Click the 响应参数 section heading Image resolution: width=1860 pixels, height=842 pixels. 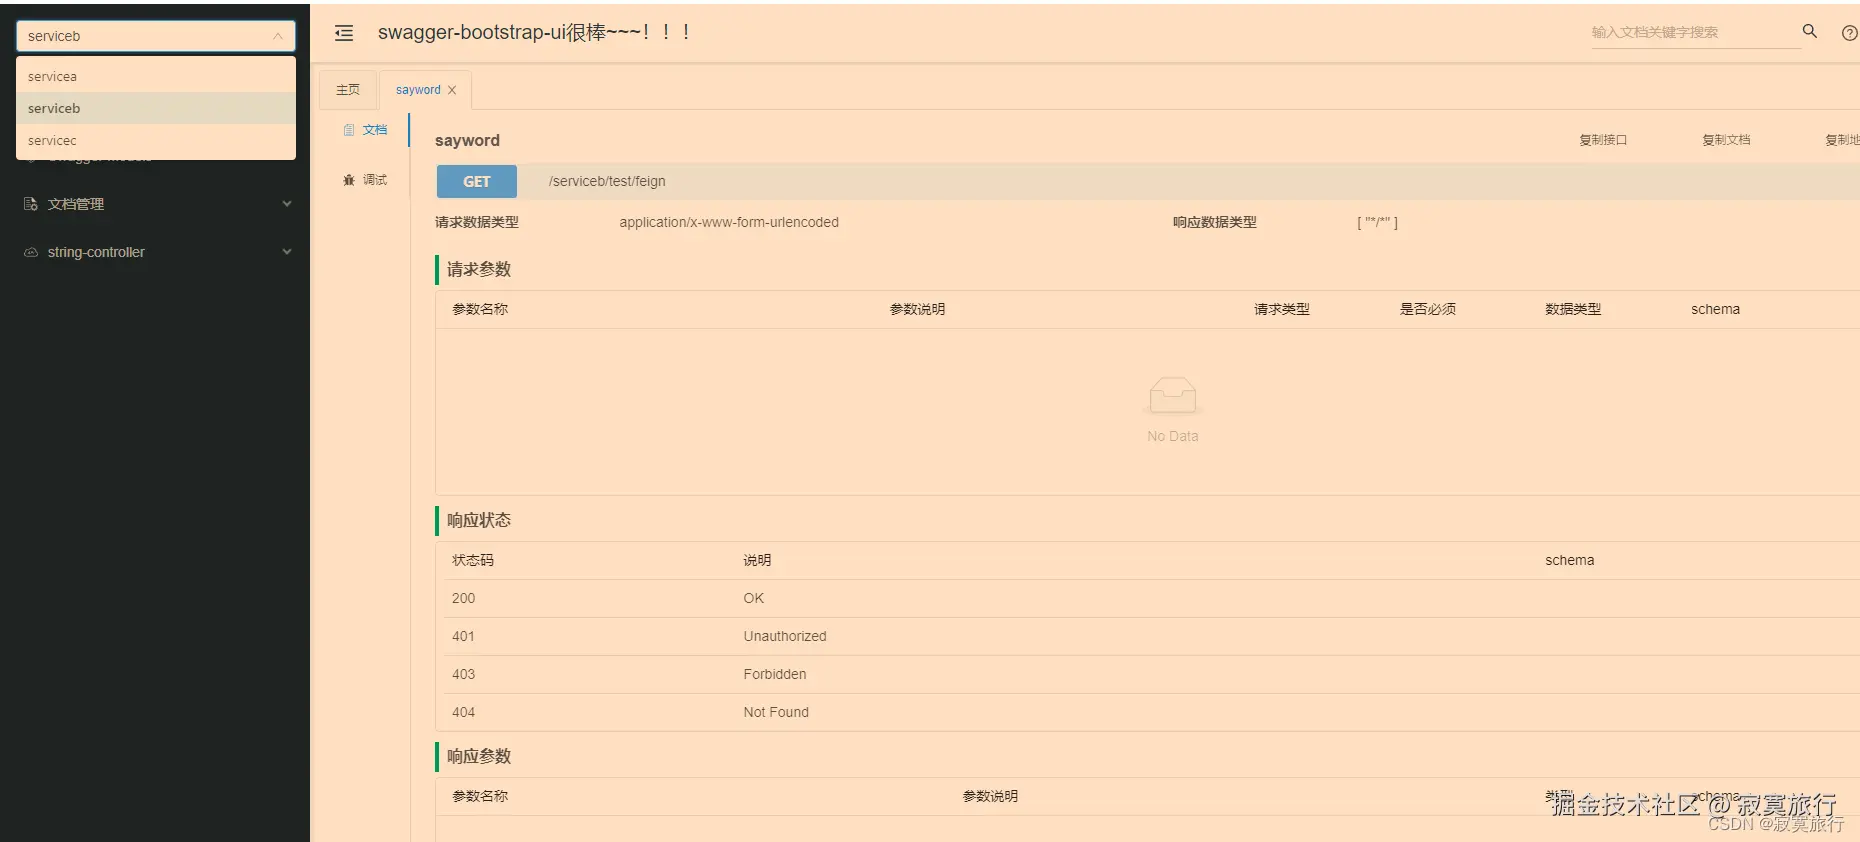click(479, 756)
